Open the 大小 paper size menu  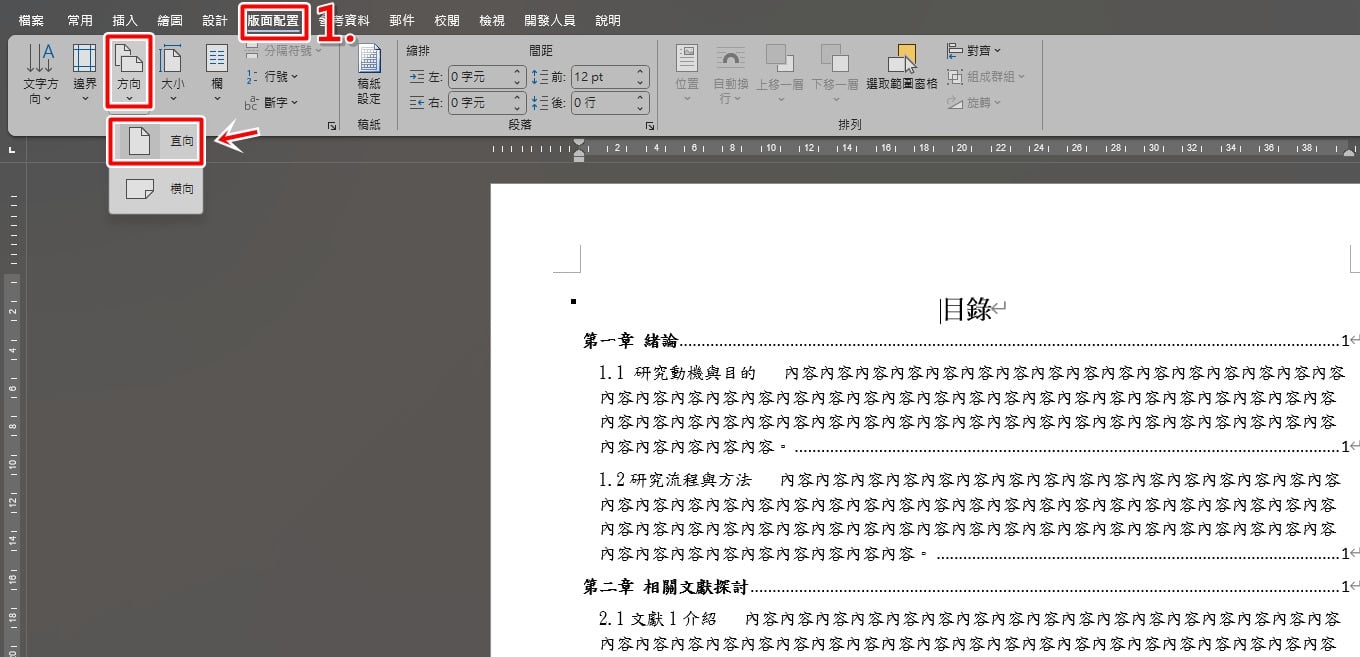pyautogui.click(x=173, y=74)
